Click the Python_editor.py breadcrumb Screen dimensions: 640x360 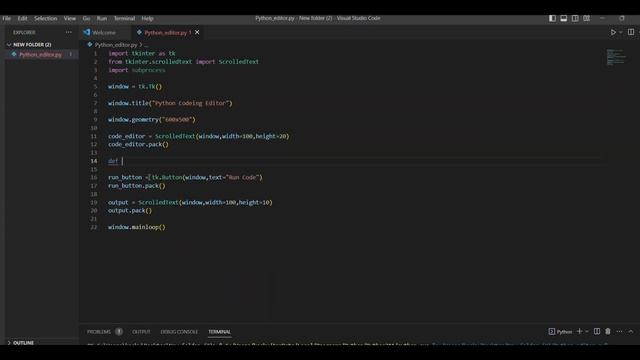116,45
